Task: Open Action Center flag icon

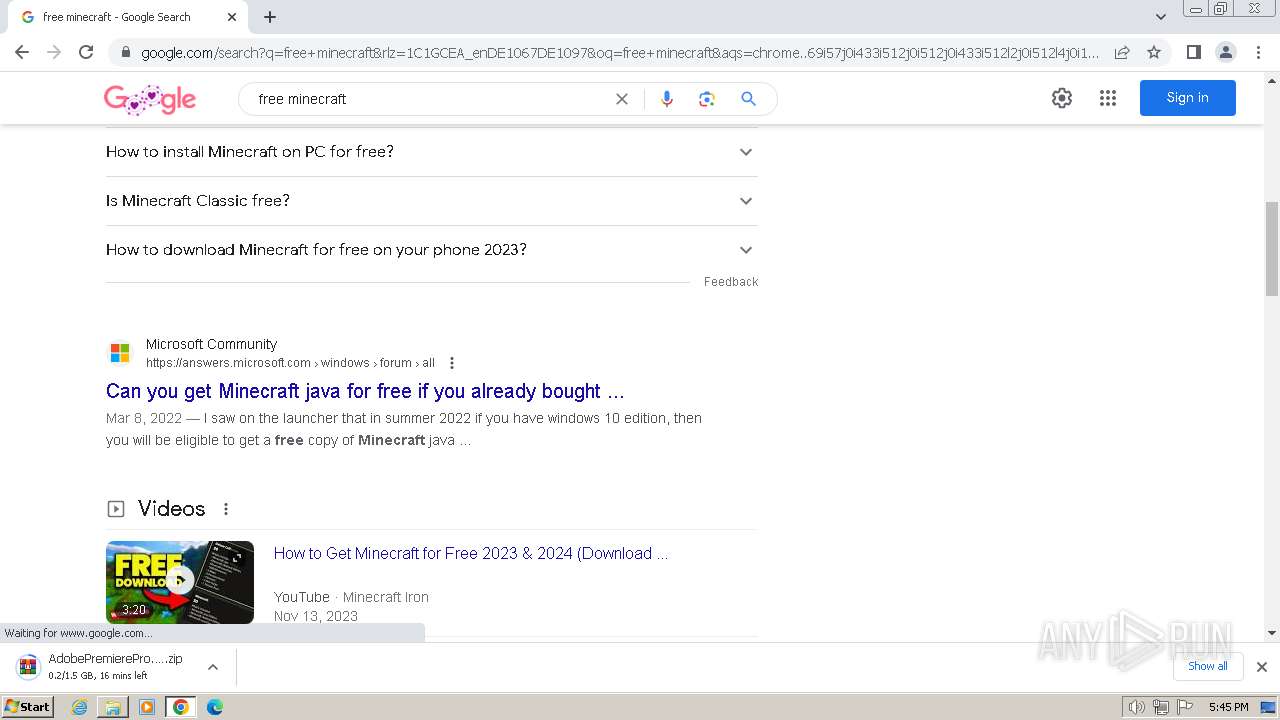Action: (1184, 707)
